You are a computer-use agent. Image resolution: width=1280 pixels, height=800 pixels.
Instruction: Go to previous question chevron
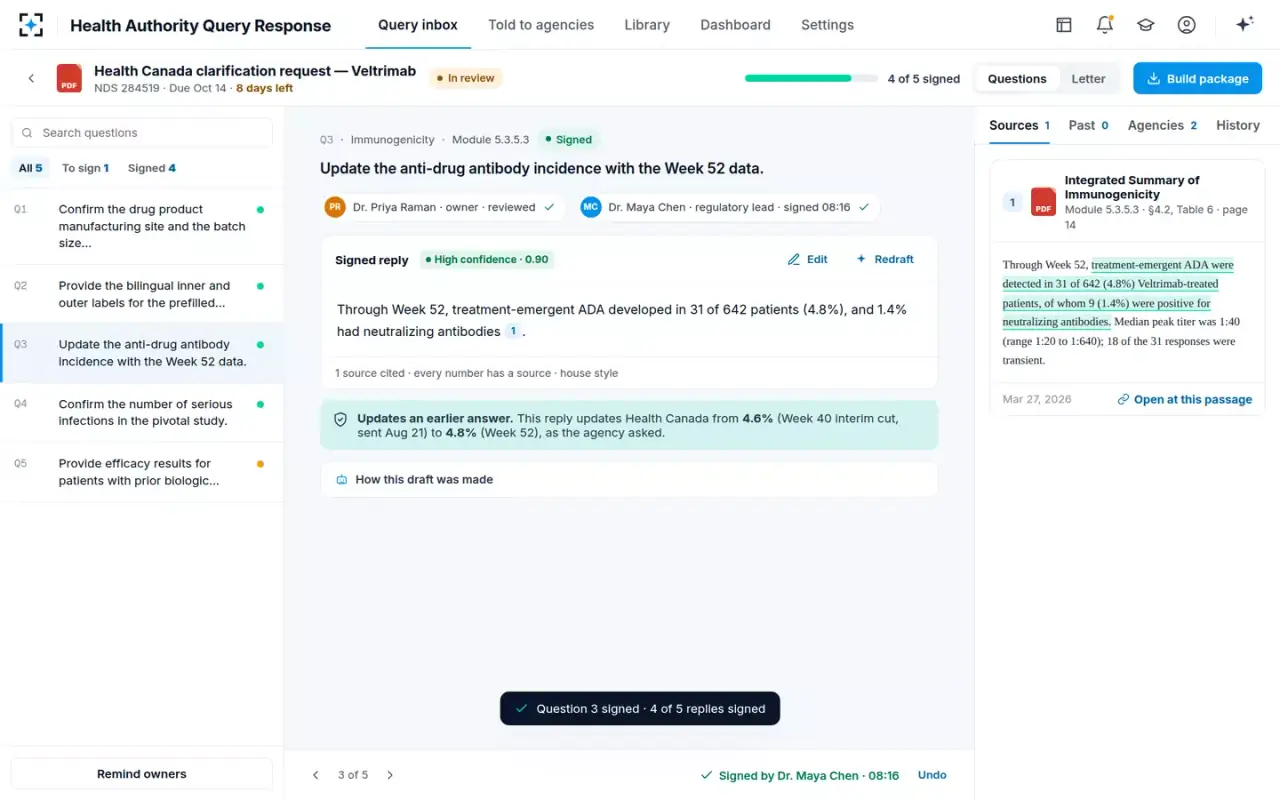[x=316, y=775]
